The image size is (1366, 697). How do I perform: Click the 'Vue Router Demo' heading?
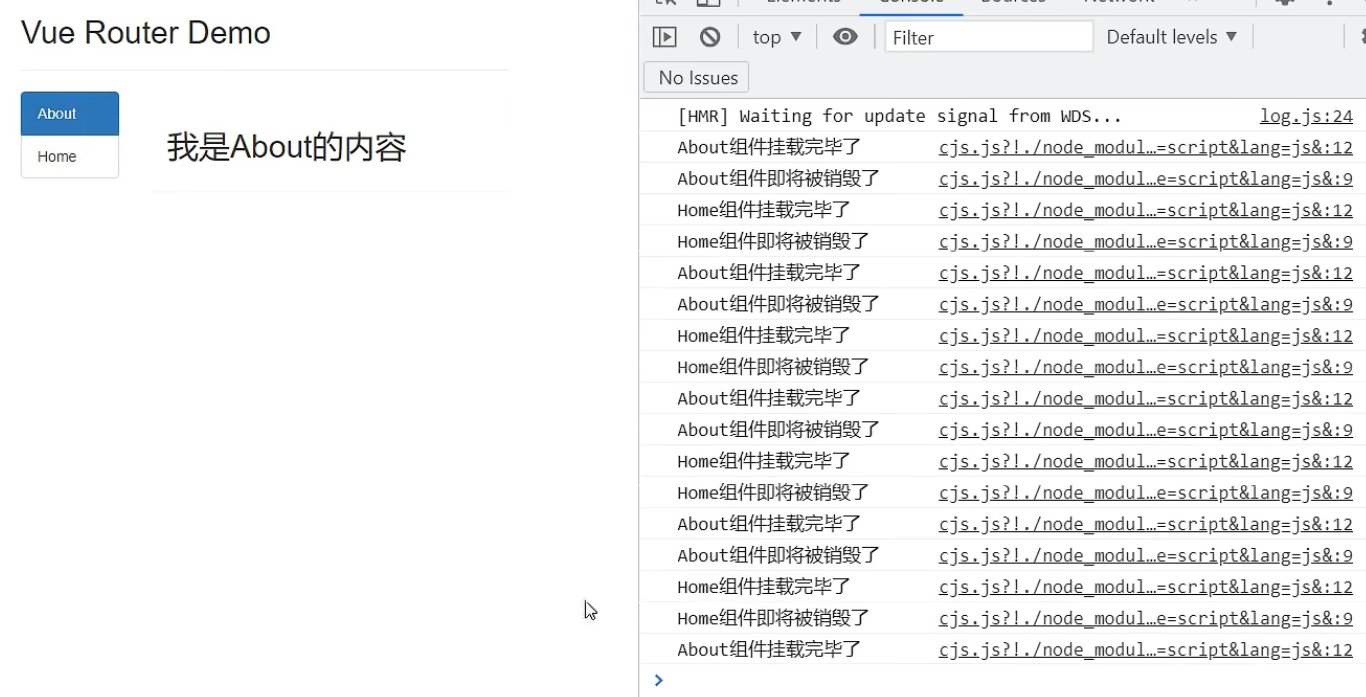click(146, 33)
